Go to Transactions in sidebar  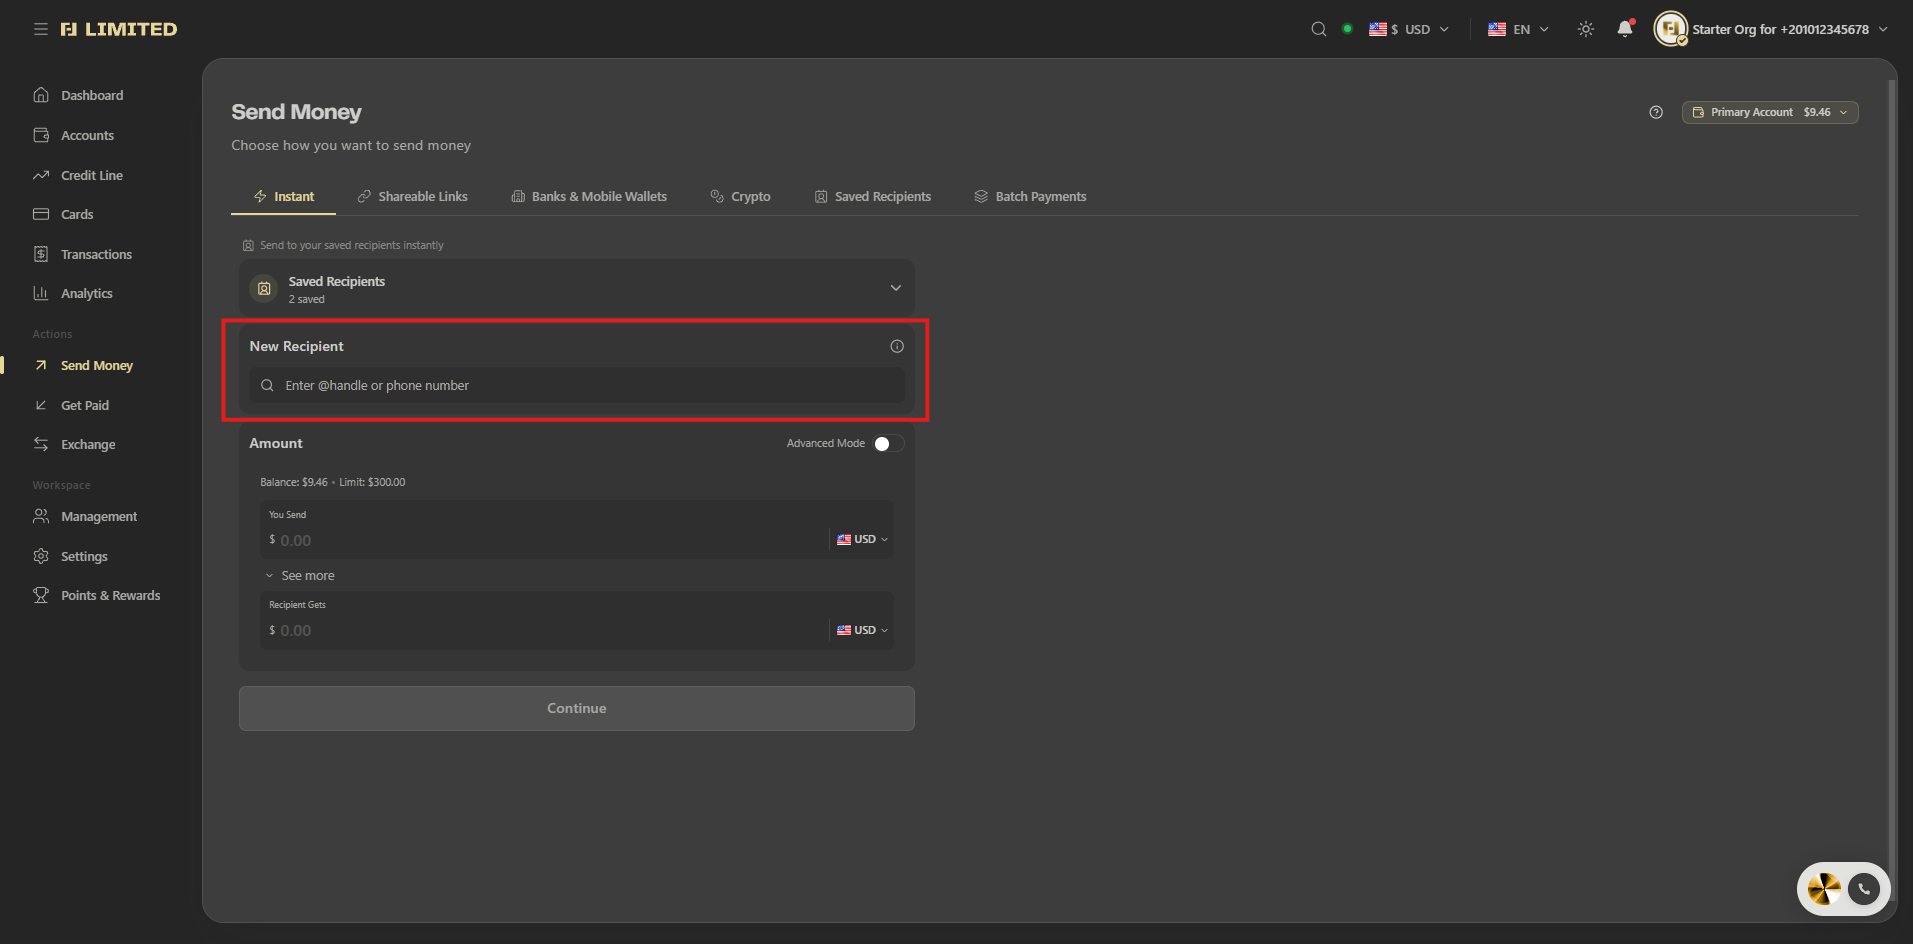tap(96, 254)
